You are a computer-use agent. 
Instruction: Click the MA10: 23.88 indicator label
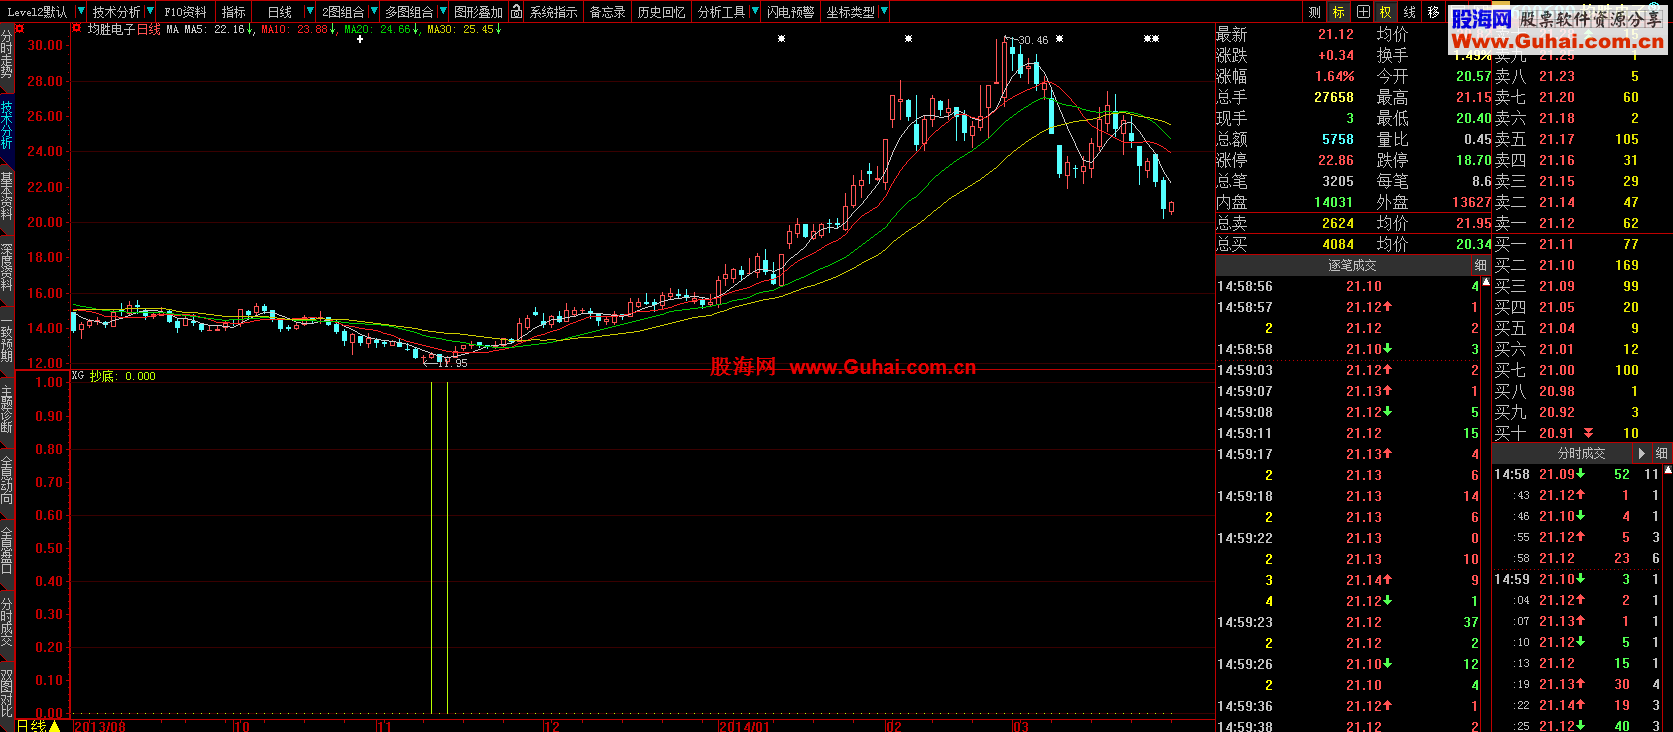[x=299, y=30]
